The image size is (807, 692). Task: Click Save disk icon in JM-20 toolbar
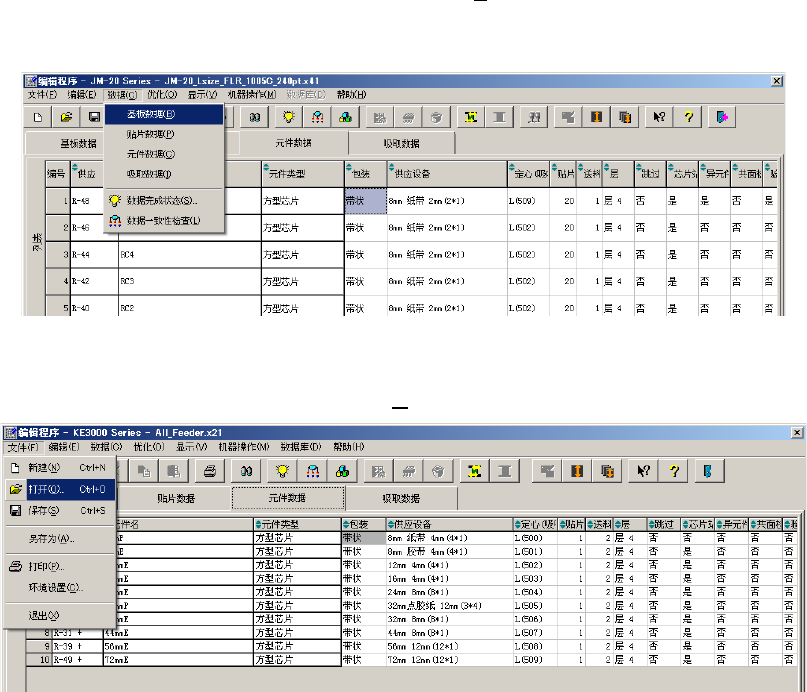click(94, 117)
